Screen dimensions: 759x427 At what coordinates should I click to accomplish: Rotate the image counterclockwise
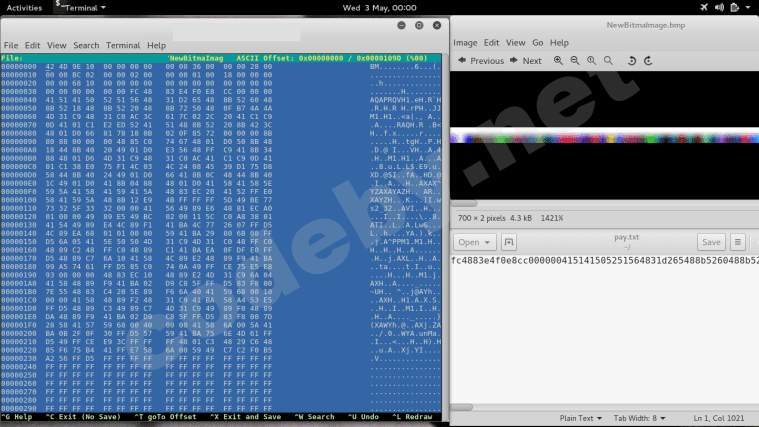(632, 61)
